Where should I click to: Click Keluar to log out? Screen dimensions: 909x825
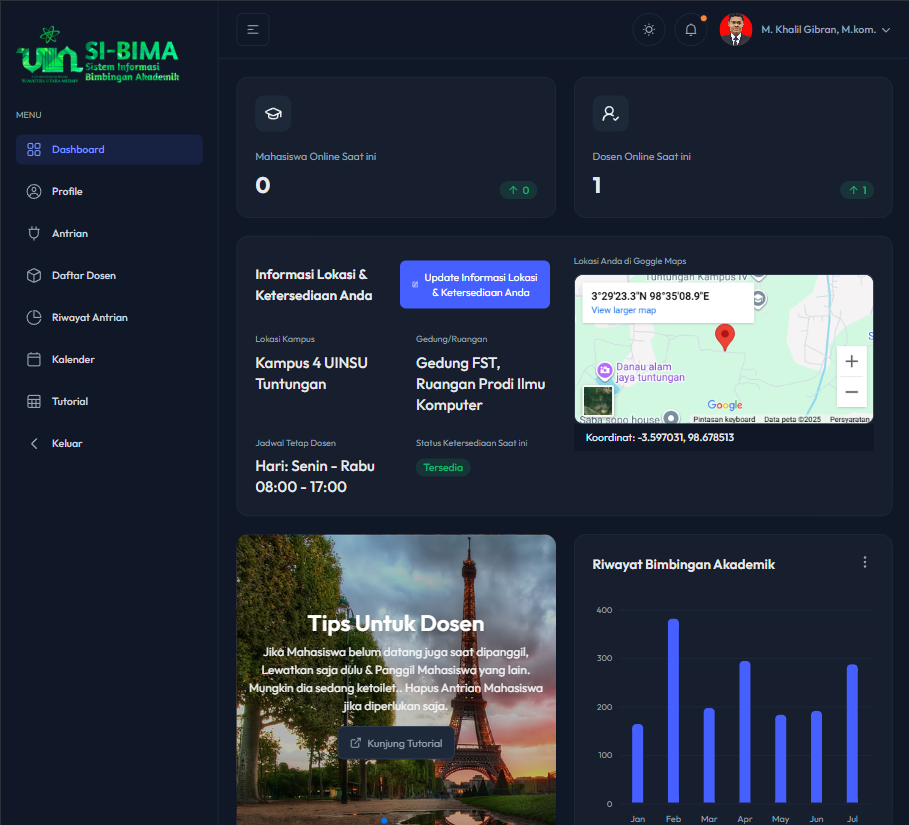click(x=110, y=444)
